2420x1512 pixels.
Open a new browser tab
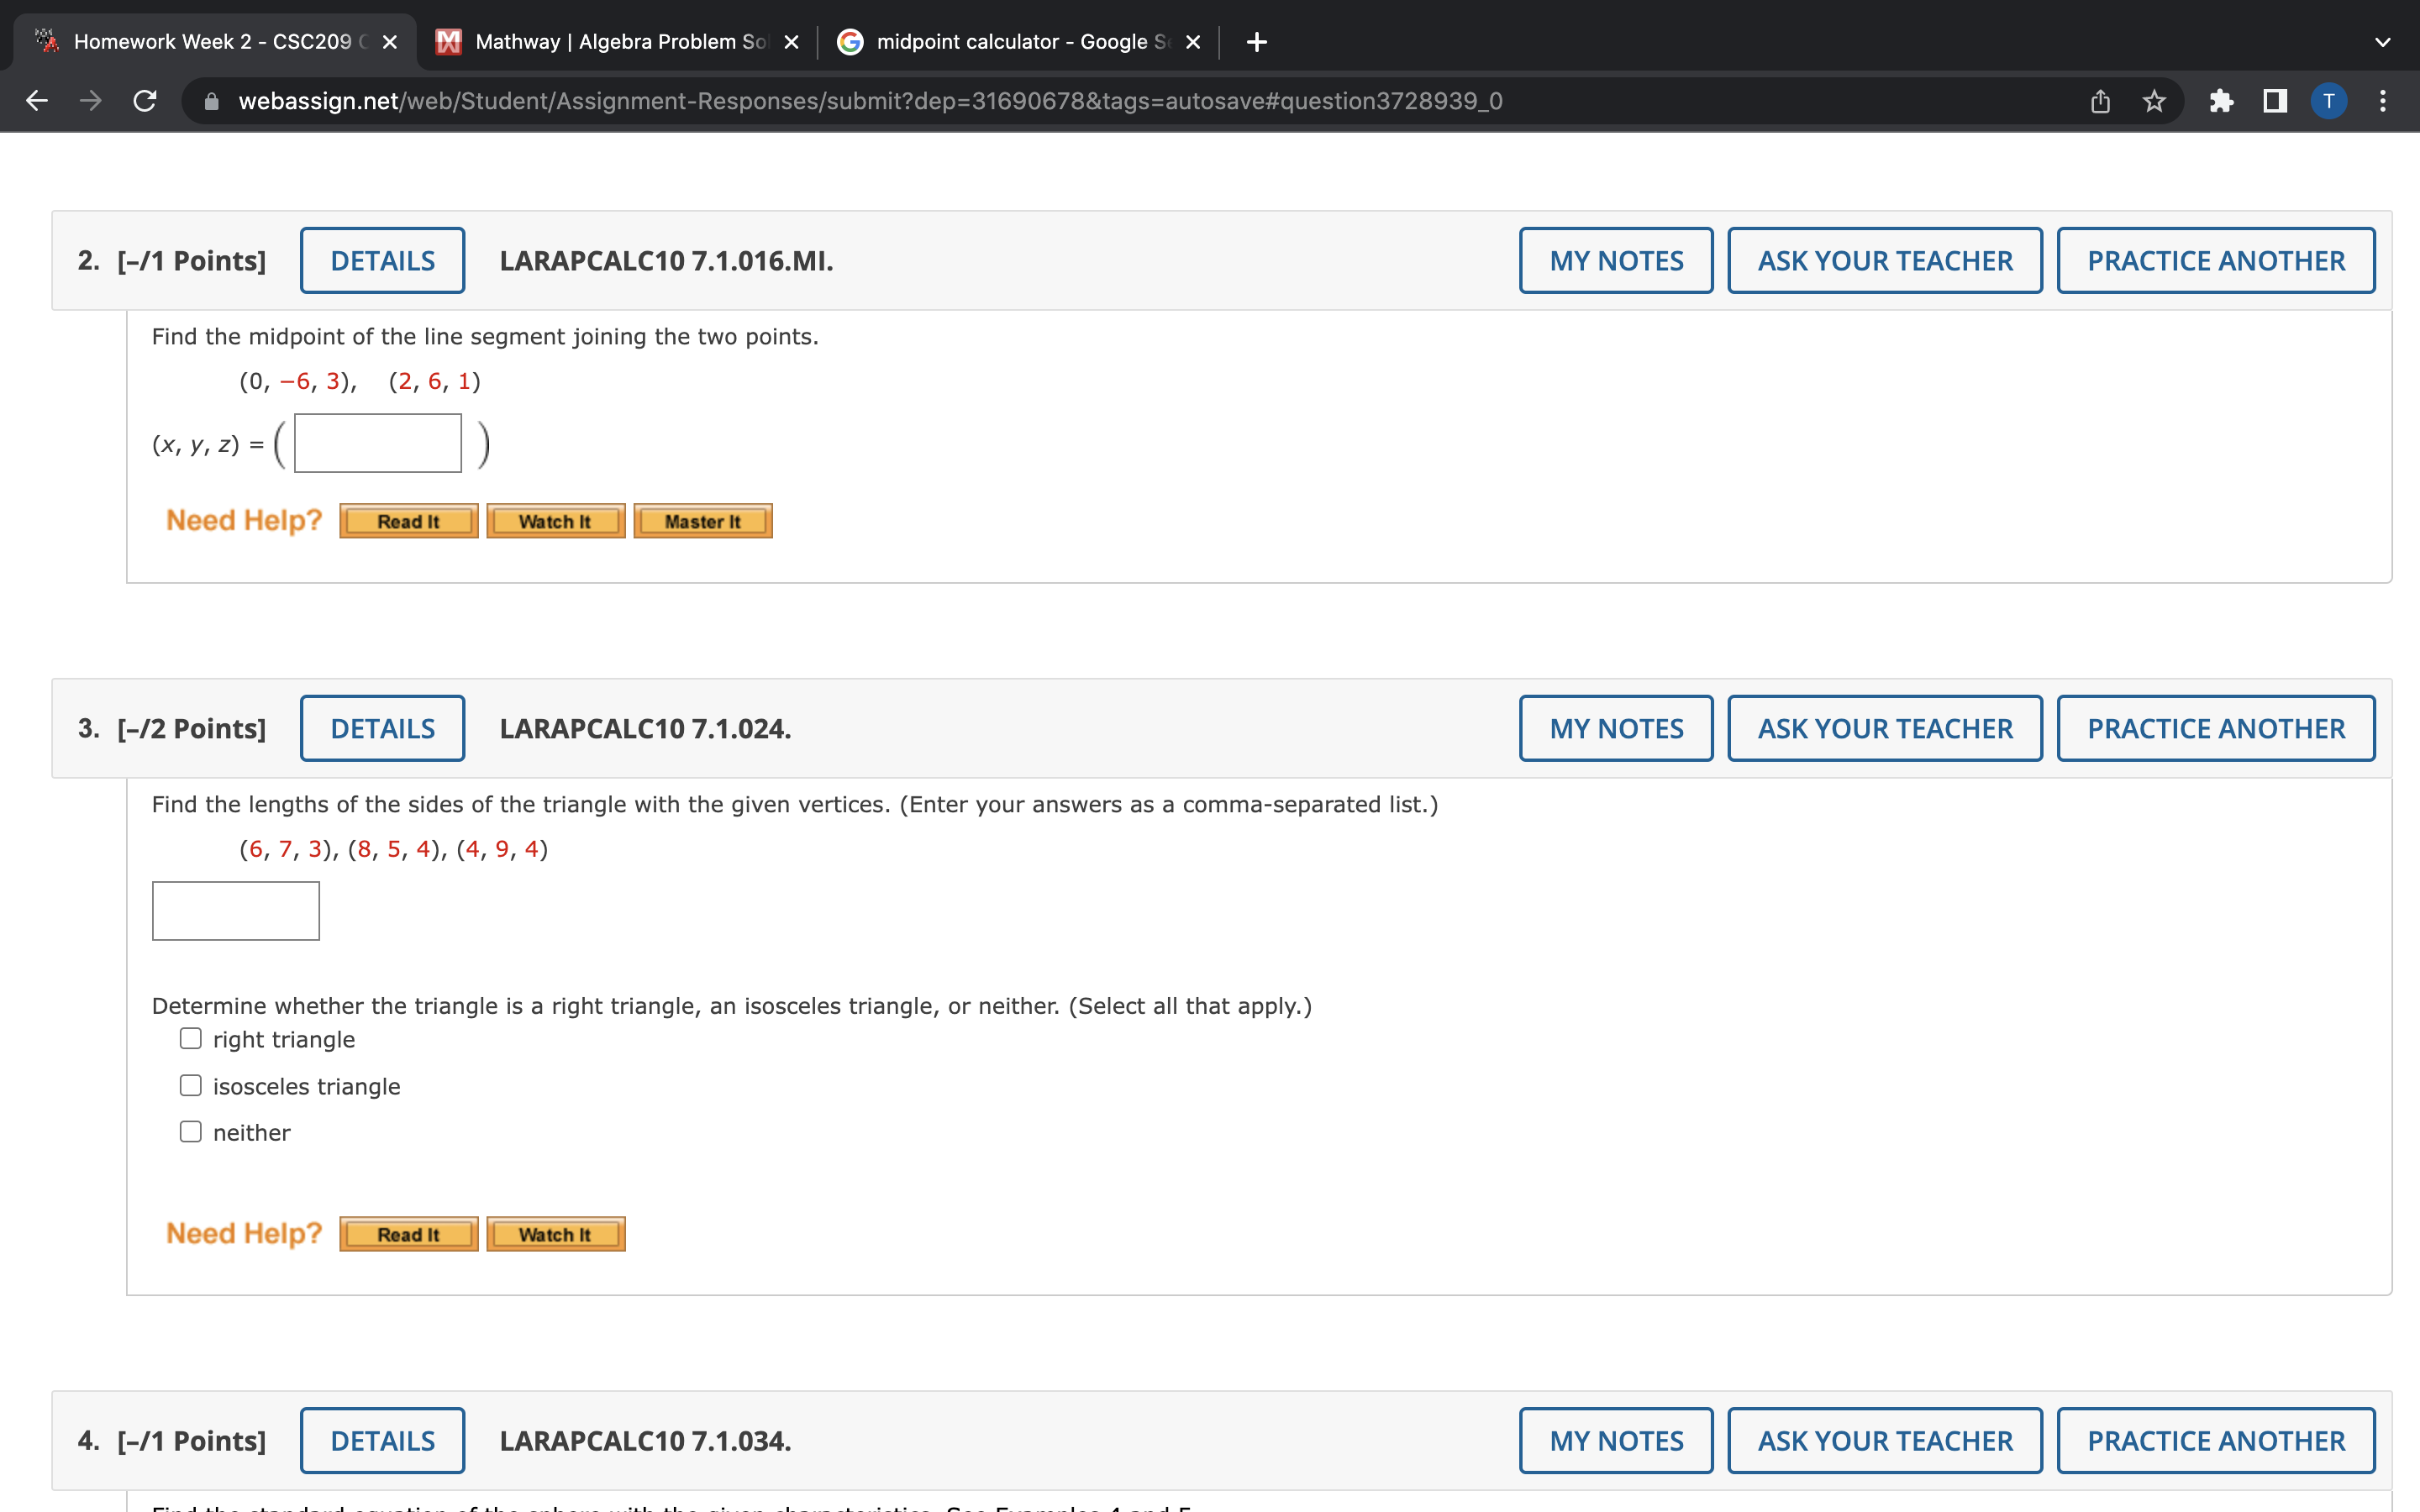(1257, 42)
